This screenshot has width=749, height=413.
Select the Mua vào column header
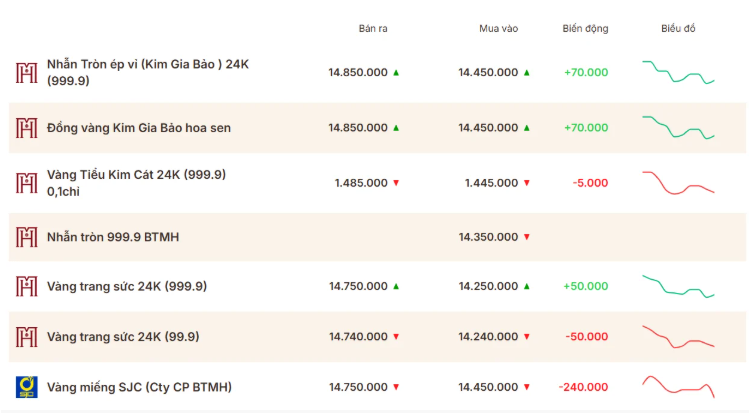pyautogui.click(x=498, y=29)
